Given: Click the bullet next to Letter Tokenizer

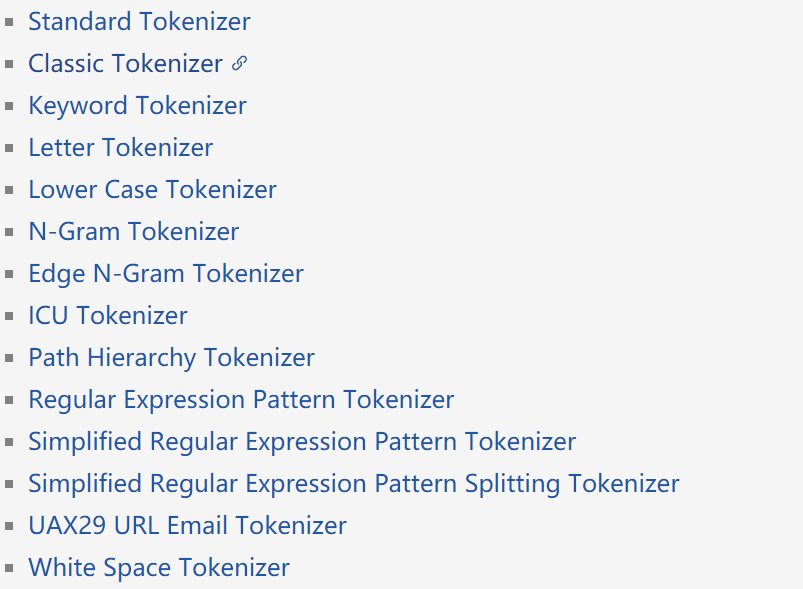Looking at the screenshot, I should click(x=10, y=147).
